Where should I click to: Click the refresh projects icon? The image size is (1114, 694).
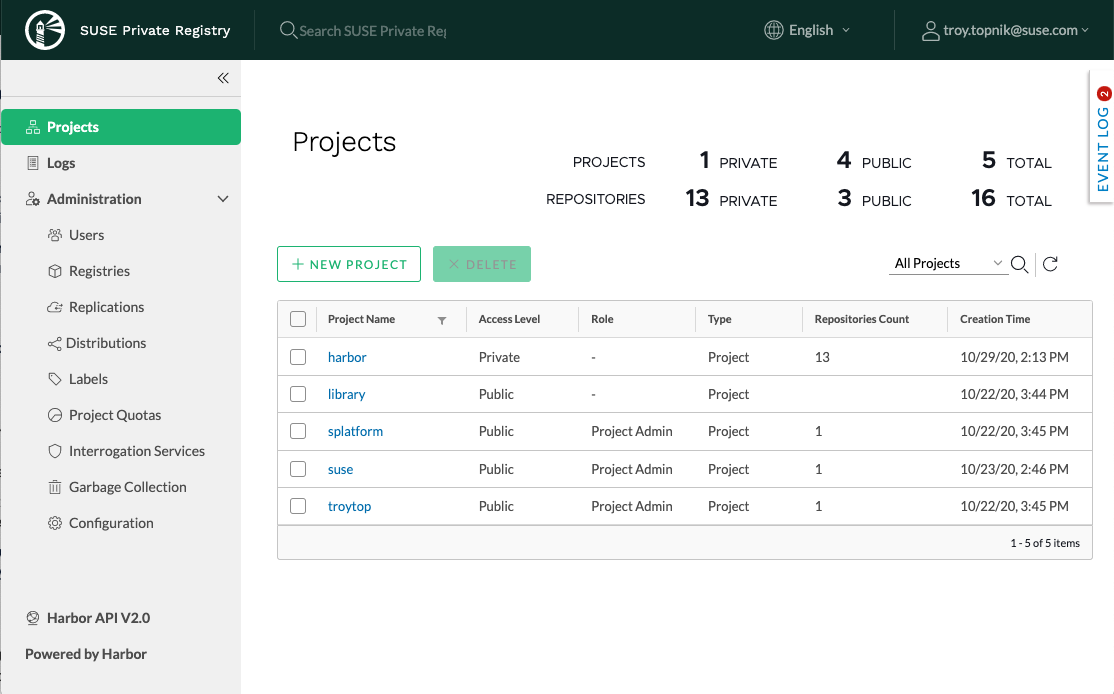click(1050, 264)
